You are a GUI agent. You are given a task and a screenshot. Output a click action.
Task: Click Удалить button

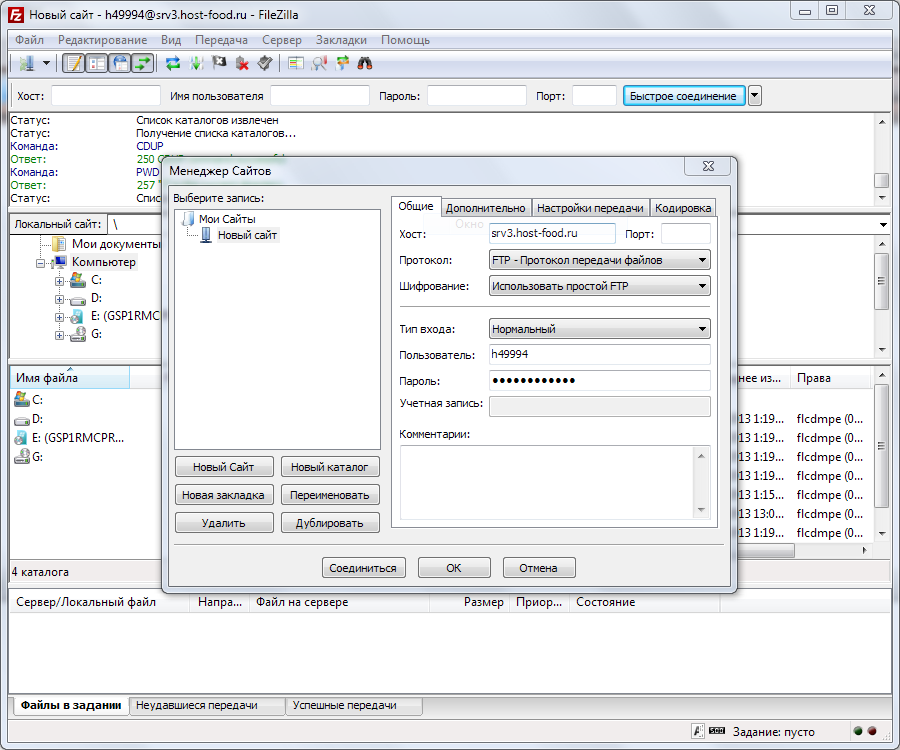[x=223, y=523]
